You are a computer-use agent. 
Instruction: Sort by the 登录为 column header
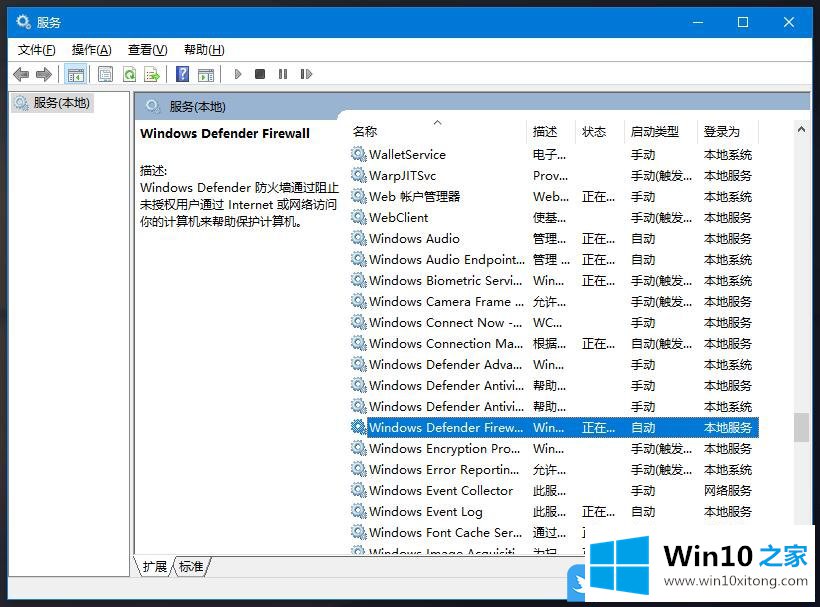(x=728, y=131)
